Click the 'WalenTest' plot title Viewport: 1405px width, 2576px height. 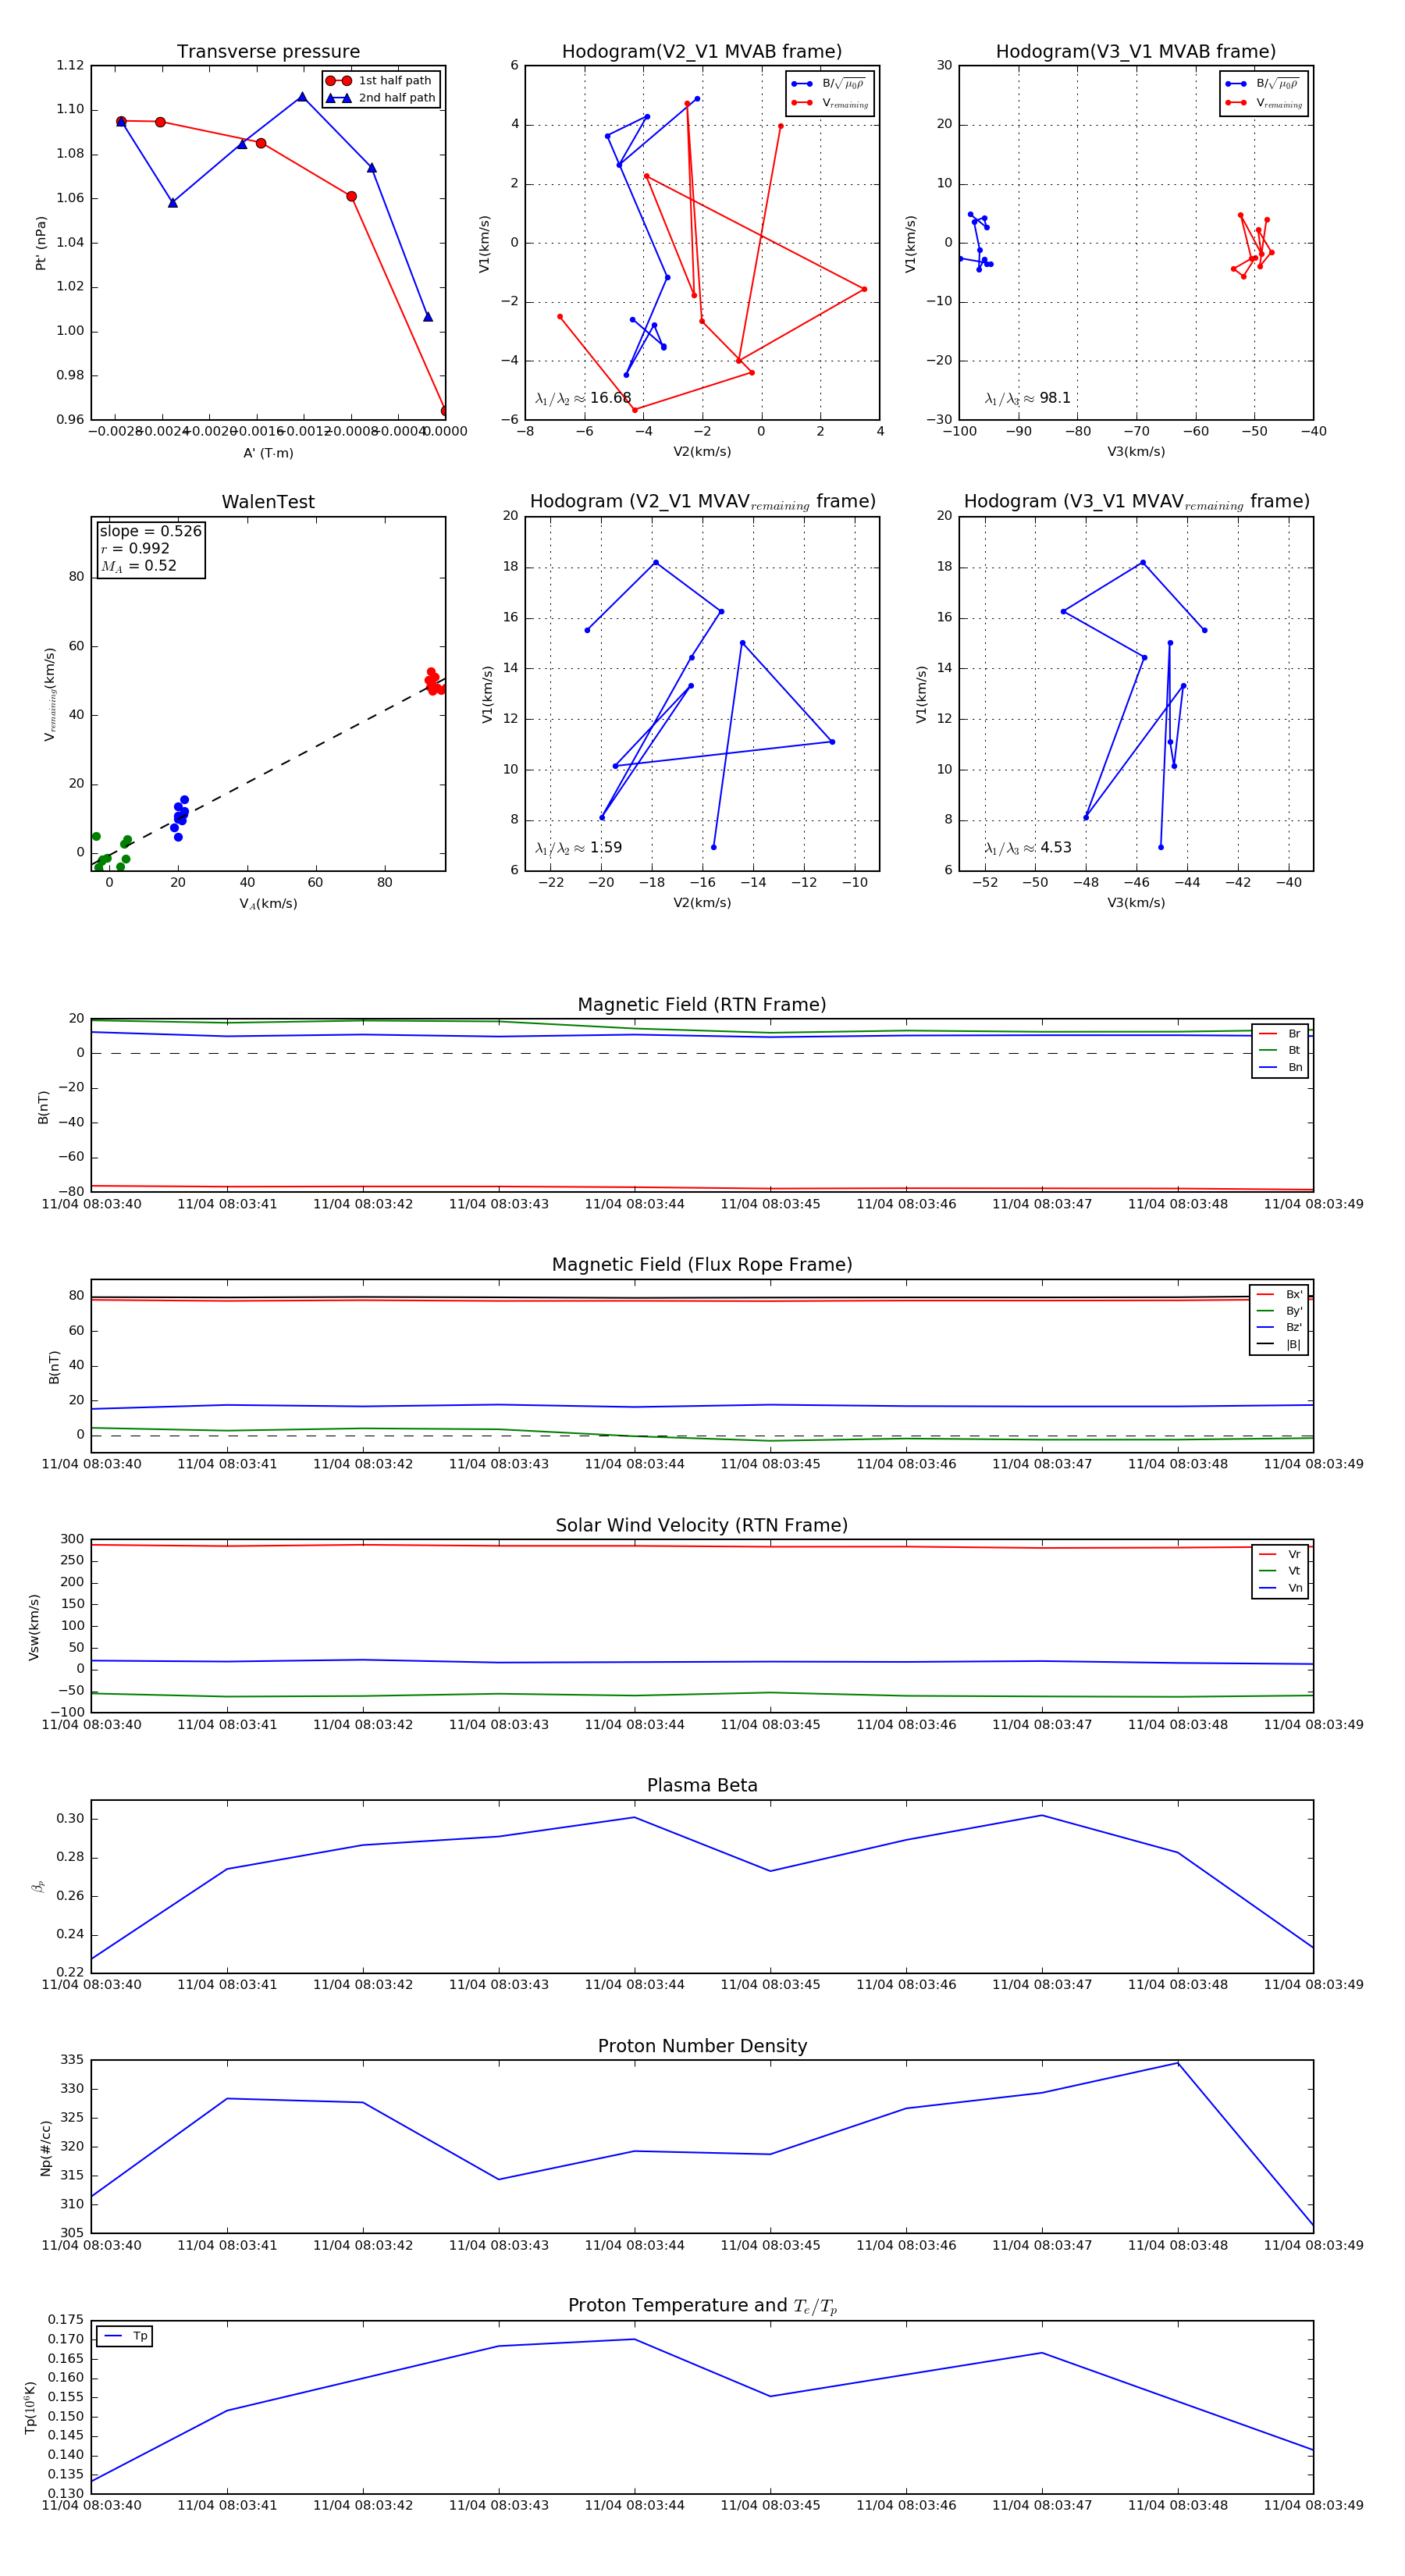click(268, 502)
